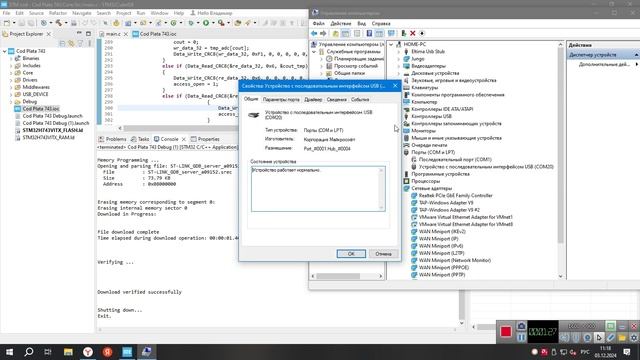Maximize the Project Explorer view
Screen dimensions: 640x360
tap(89, 33)
